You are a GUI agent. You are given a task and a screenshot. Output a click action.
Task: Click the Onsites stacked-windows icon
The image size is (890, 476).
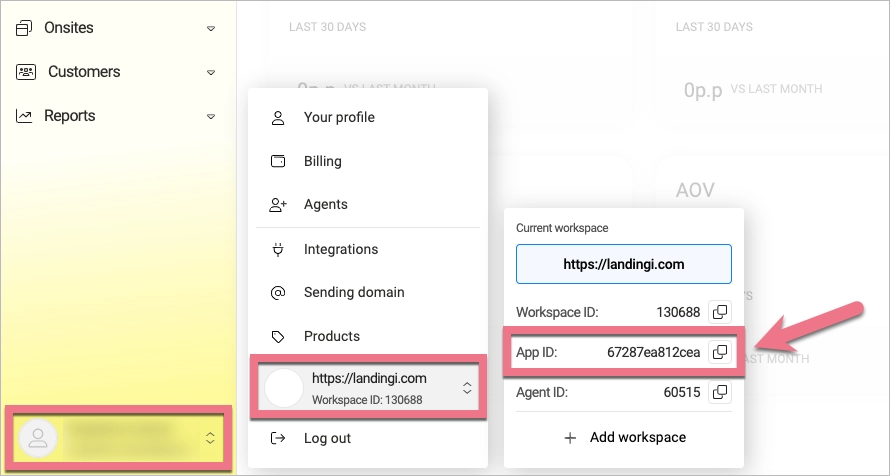pyautogui.click(x=24, y=28)
